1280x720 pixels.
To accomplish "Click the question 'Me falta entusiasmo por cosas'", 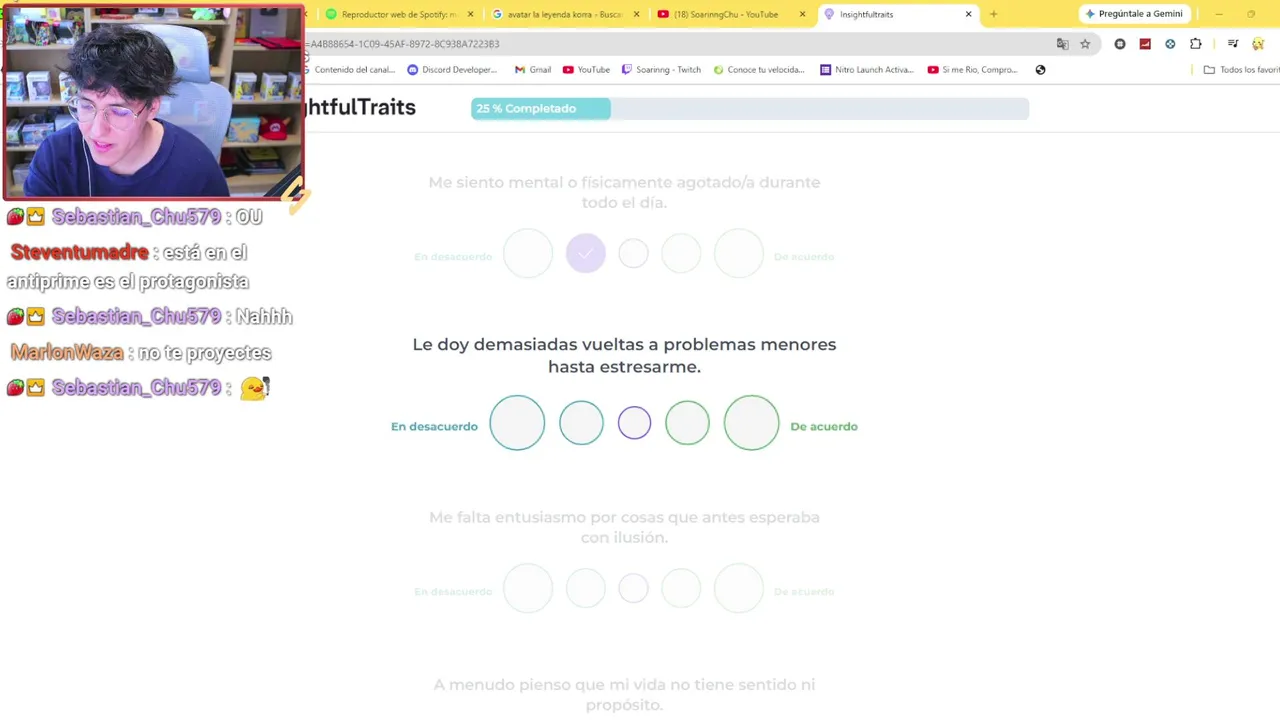I will point(624,527).
